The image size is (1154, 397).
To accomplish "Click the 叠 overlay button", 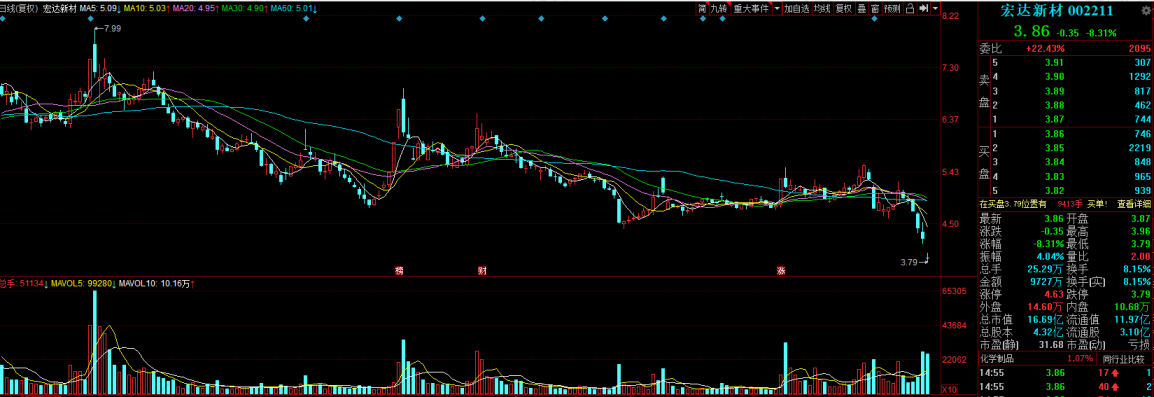I will coord(862,9).
